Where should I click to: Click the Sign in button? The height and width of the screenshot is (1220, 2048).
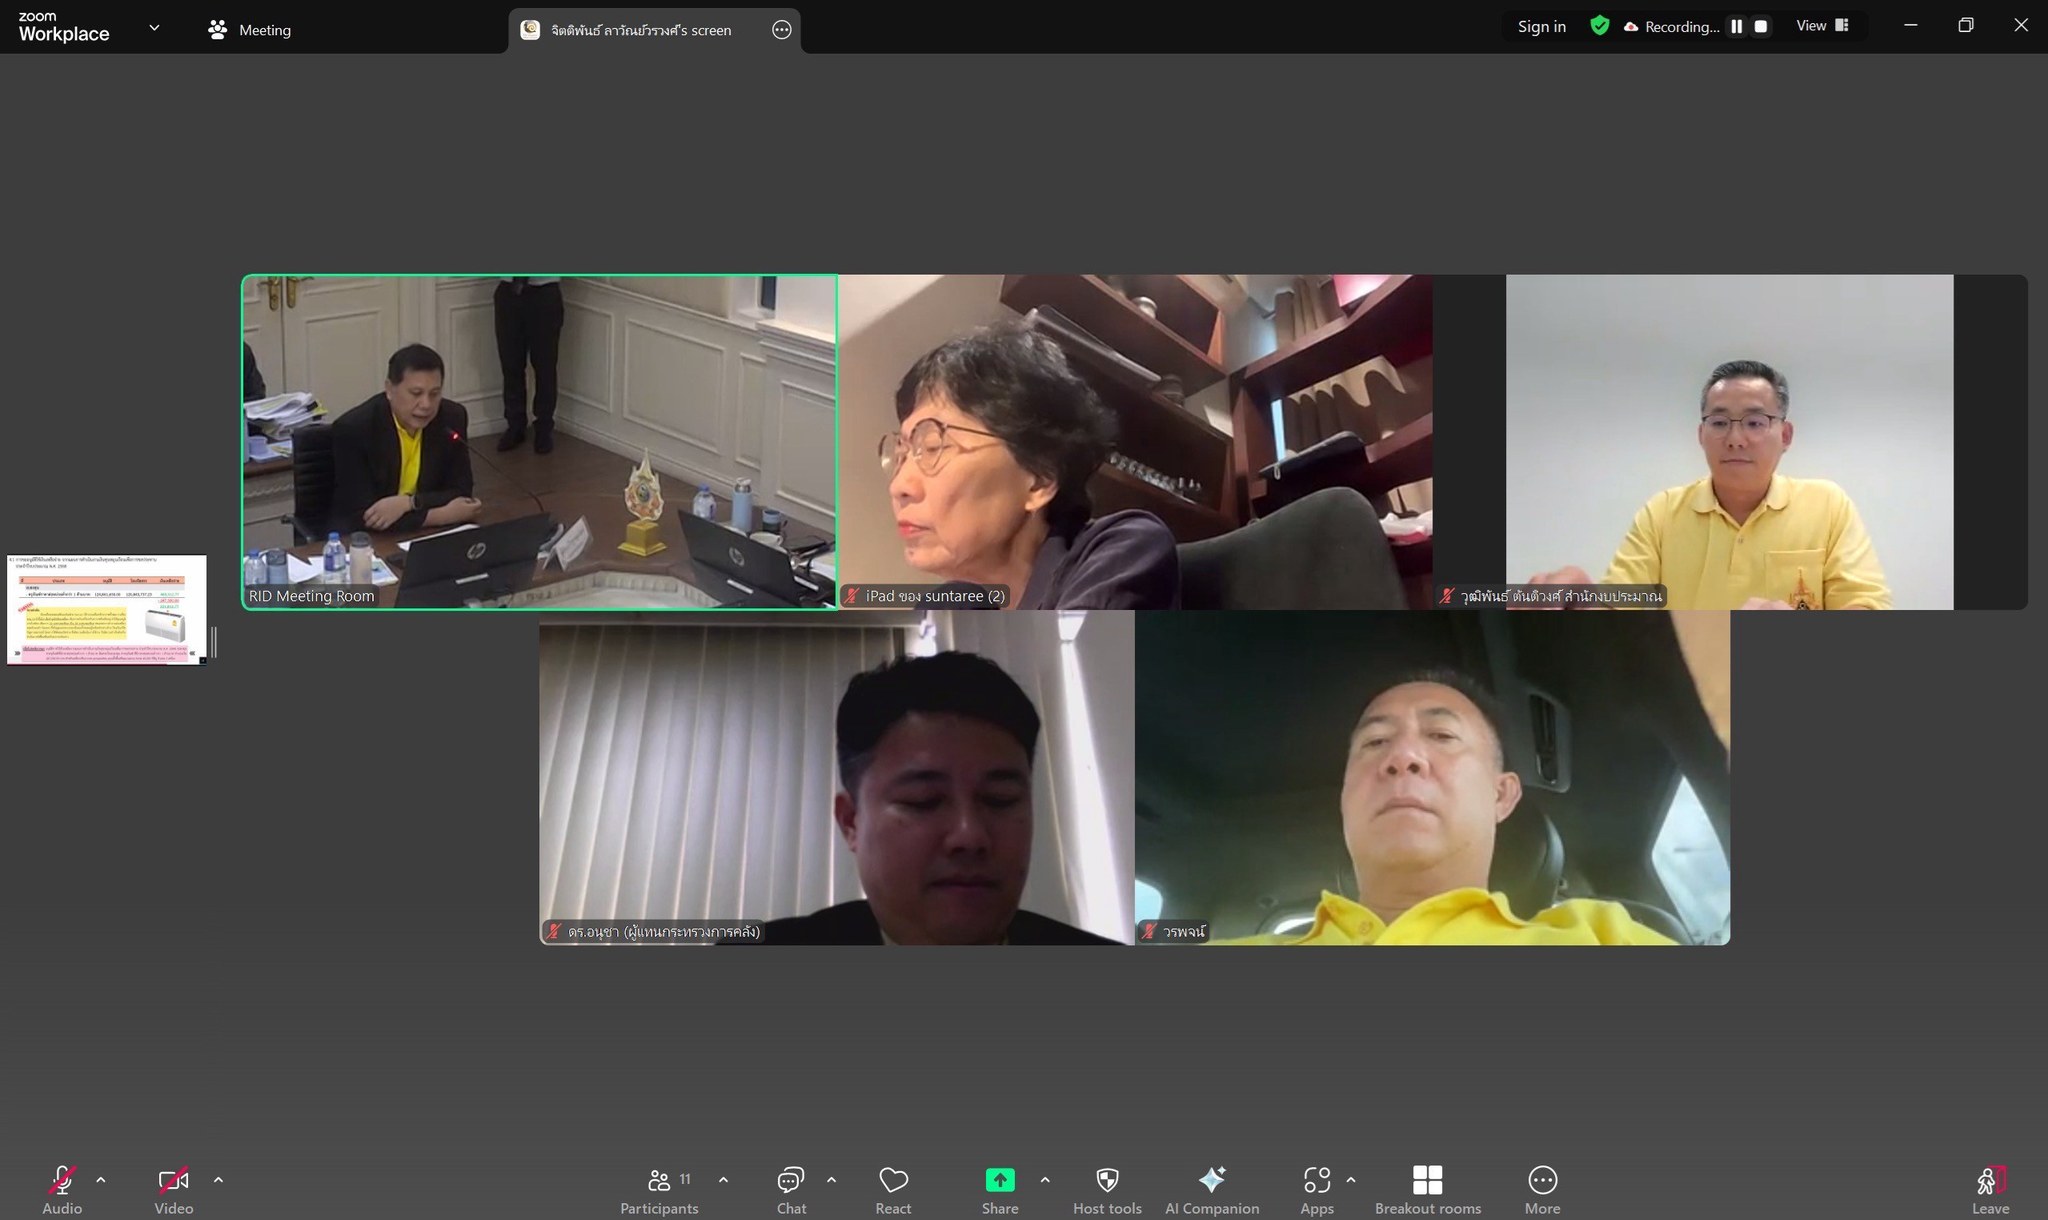pos(1541,27)
